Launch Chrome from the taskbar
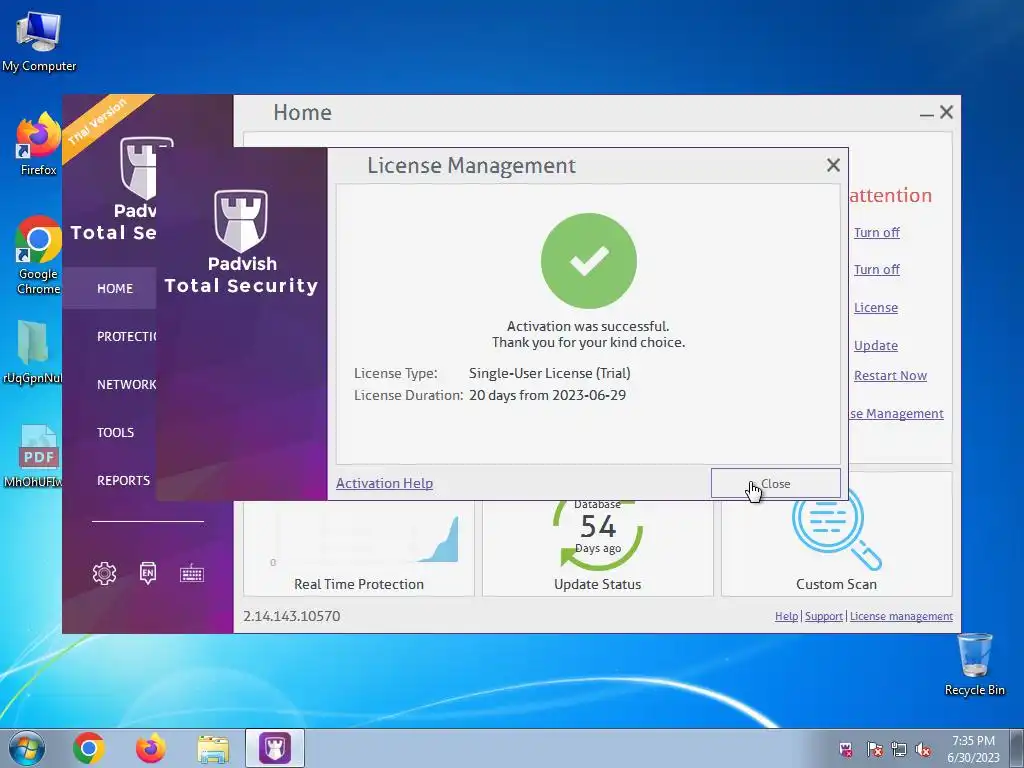Screen dimensions: 1024x768 click(x=89, y=748)
